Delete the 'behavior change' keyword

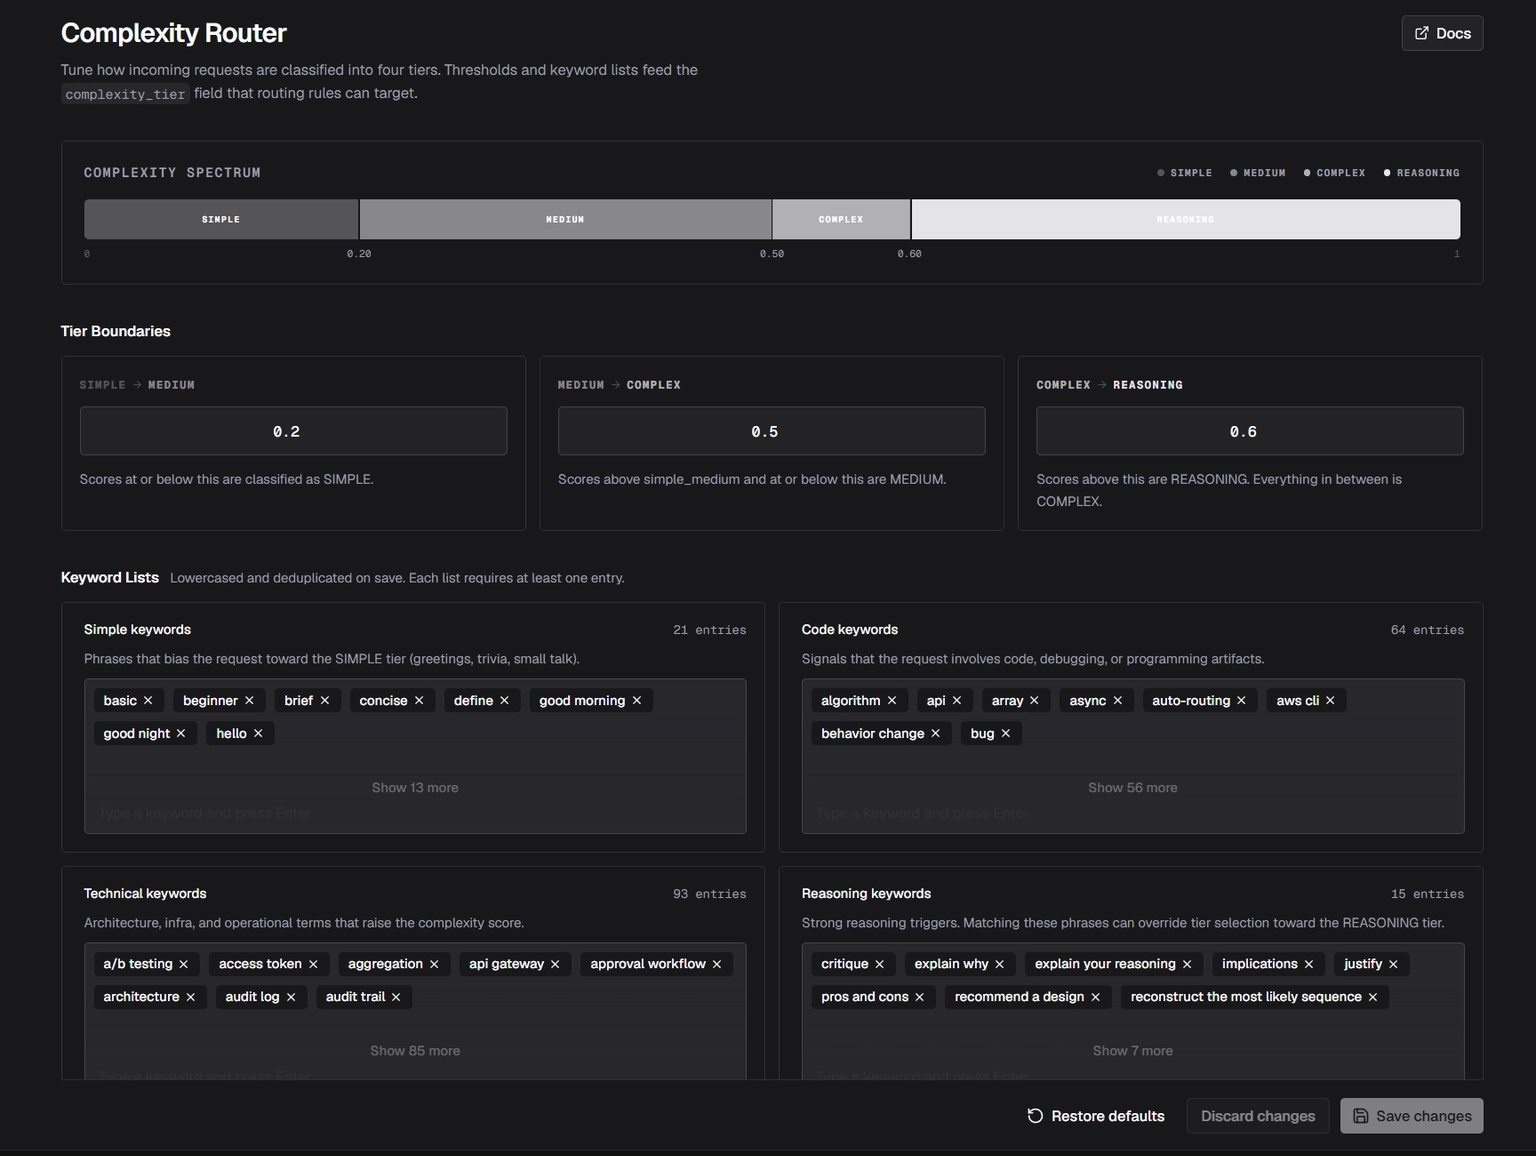tap(936, 734)
